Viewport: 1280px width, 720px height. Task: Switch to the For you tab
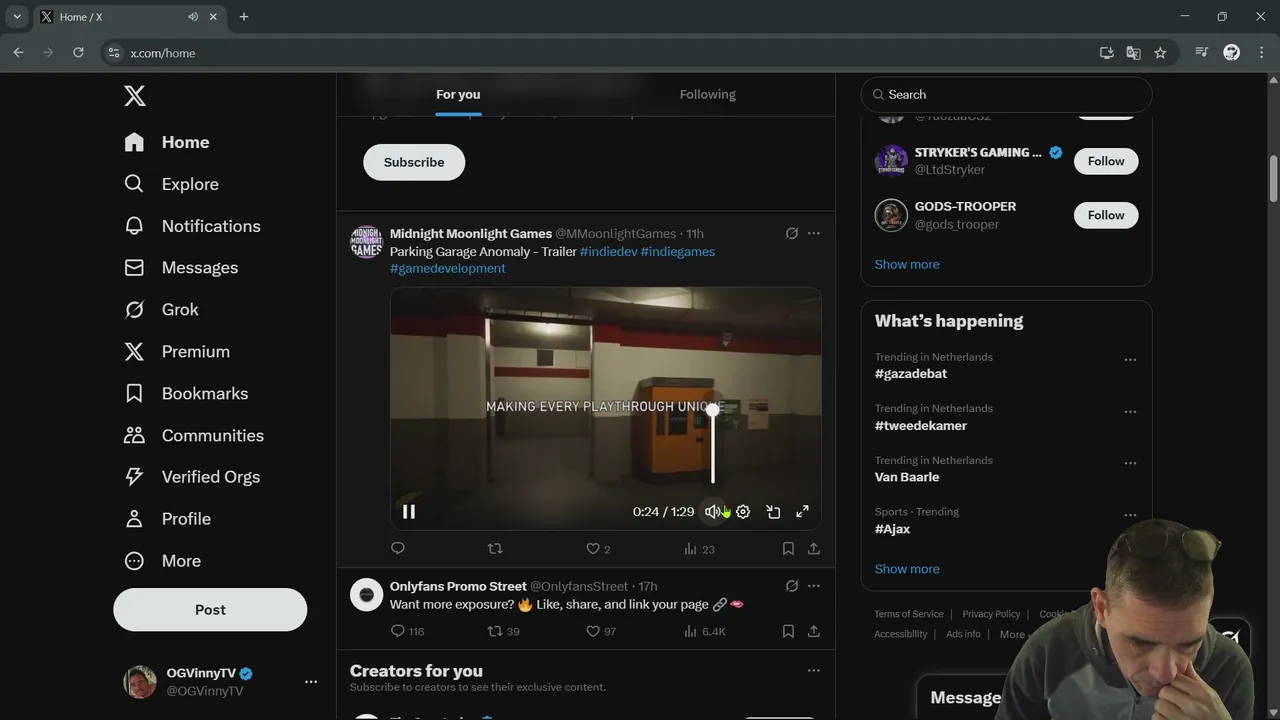[458, 94]
